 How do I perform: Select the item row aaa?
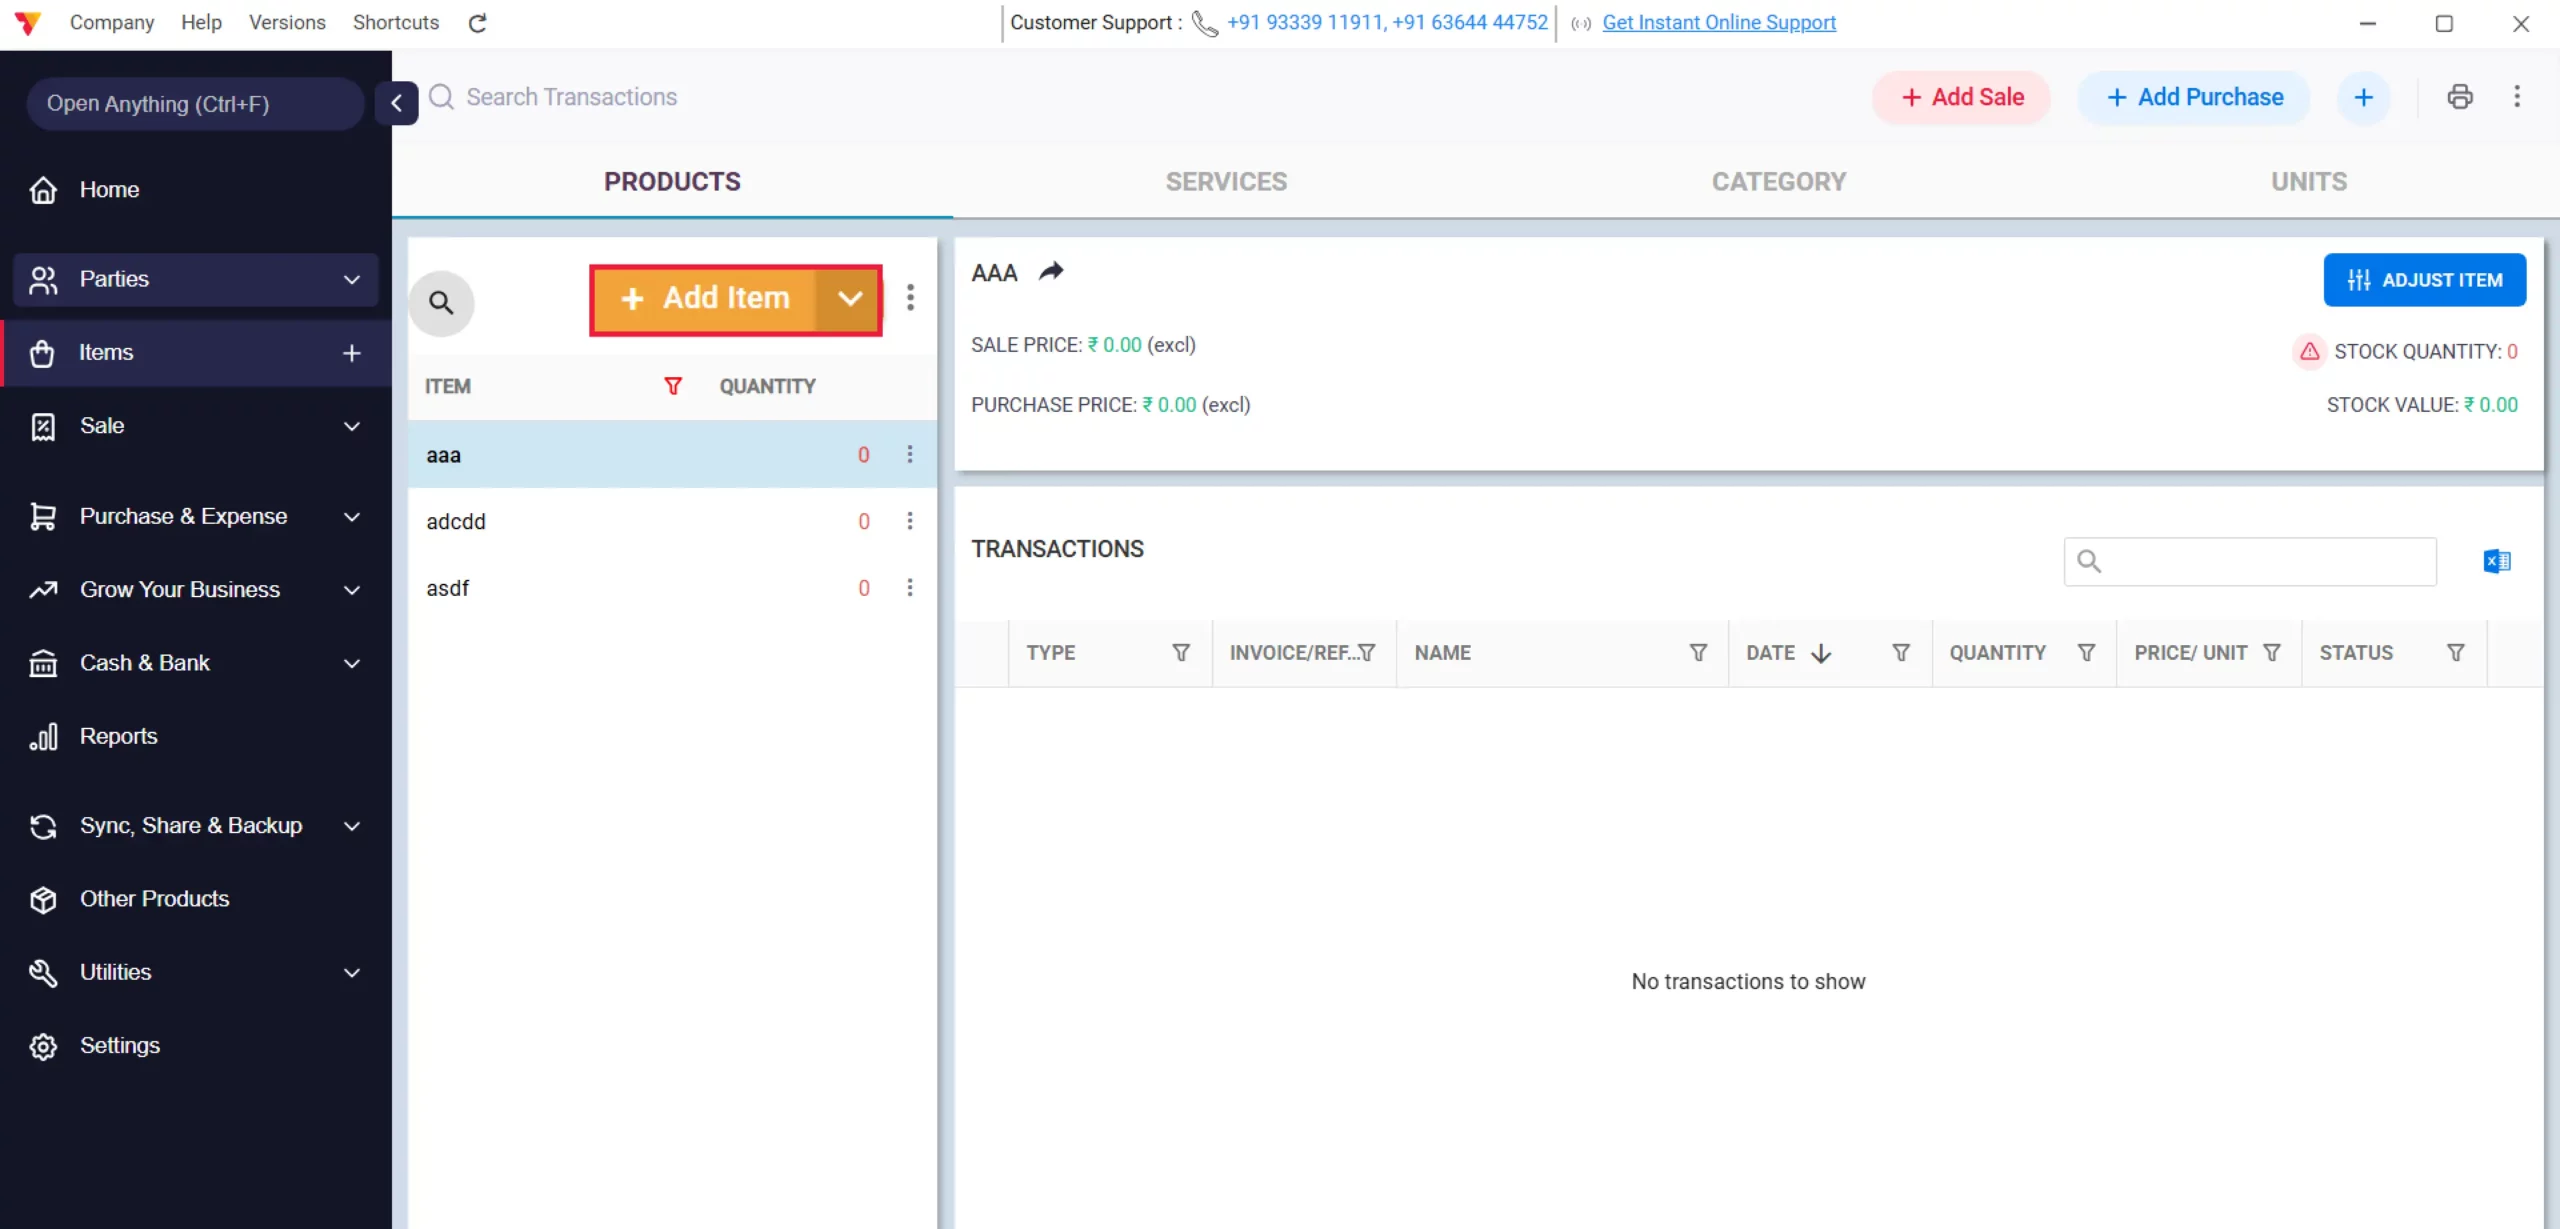point(672,454)
